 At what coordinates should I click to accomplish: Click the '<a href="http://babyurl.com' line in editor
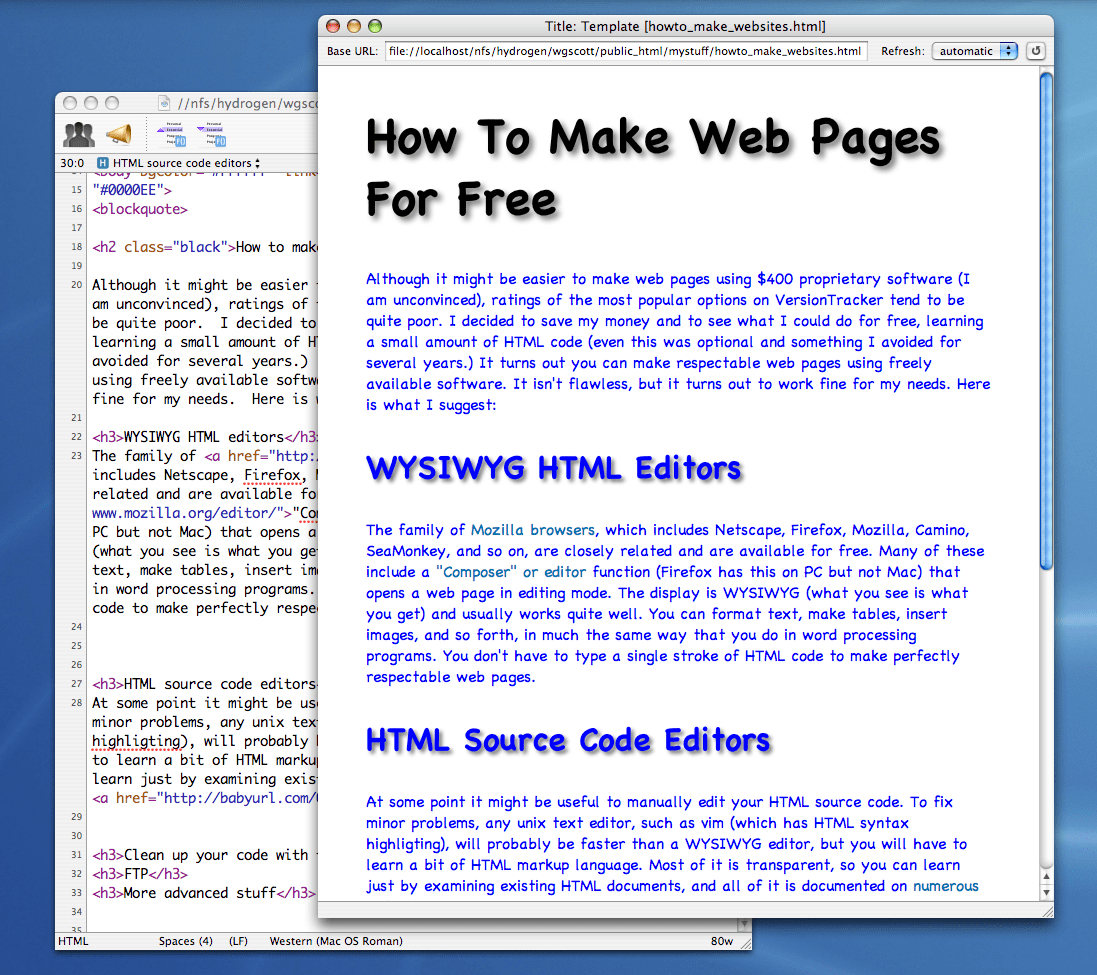204,798
